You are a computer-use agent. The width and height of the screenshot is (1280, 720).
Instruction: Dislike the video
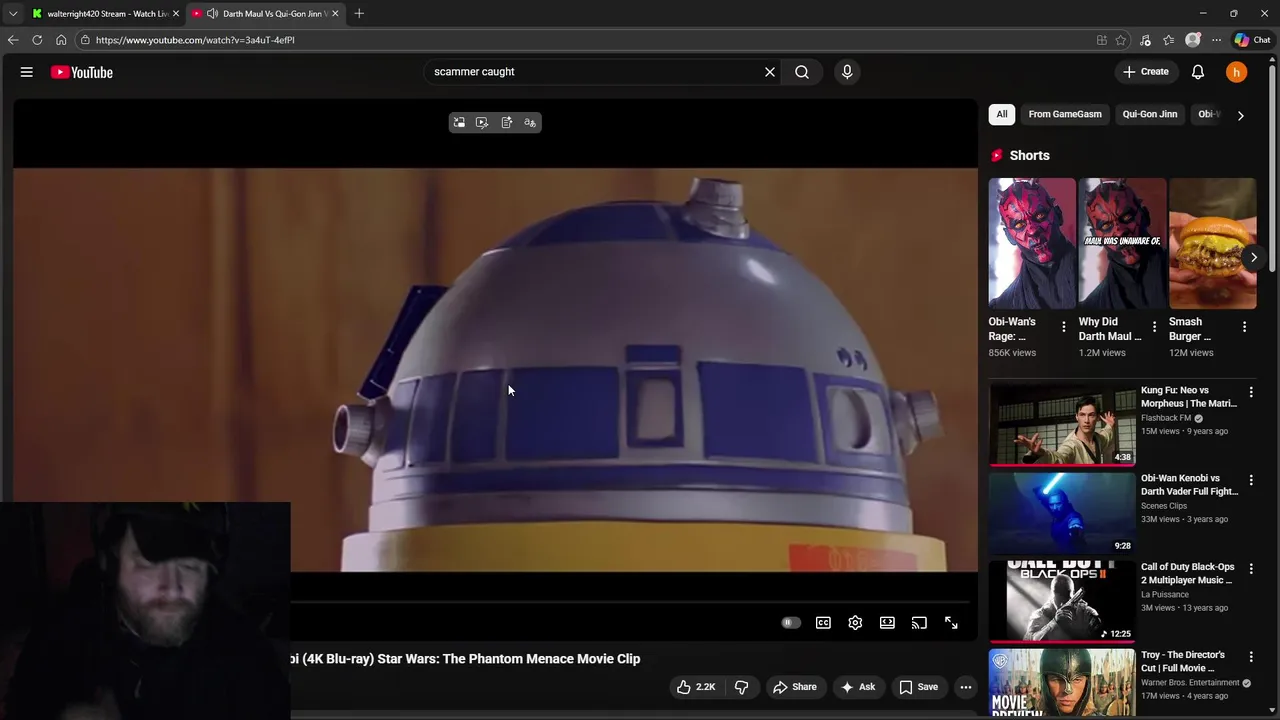point(741,687)
